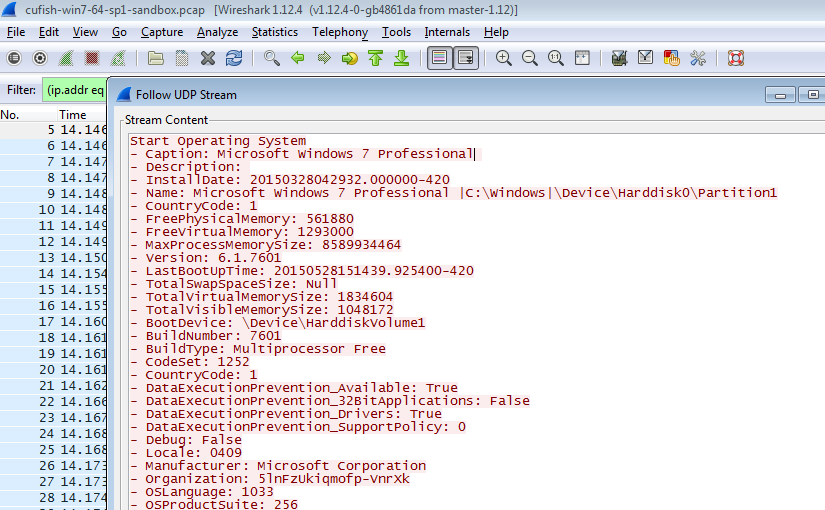The width and height of the screenshot is (825, 510).
Task: Start a new live capture (shark fin icon)
Action: pyautogui.click(x=66, y=58)
